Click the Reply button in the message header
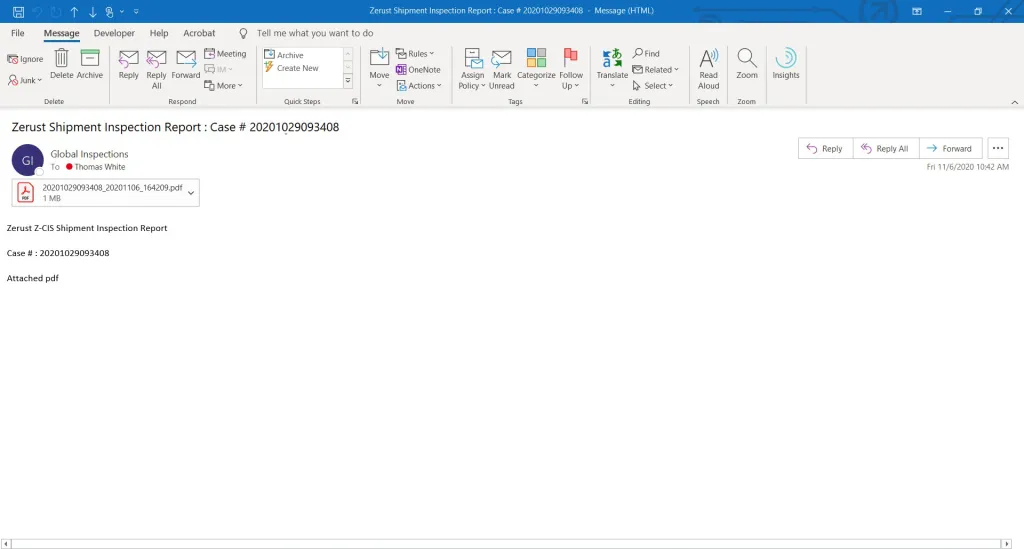 (825, 148)
